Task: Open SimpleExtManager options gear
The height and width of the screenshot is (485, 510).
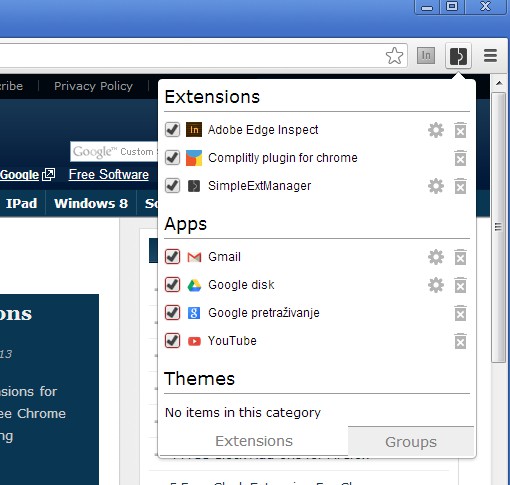Action: [x=436, y=186]
